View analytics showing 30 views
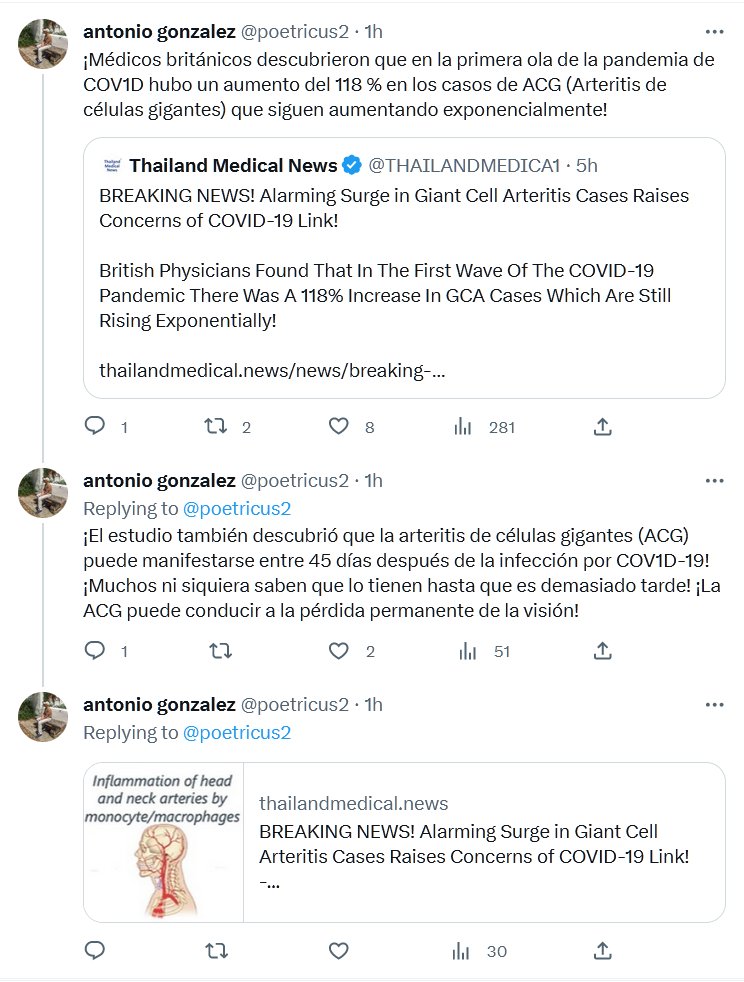This screenshot has height=982, width=744. 463,951
